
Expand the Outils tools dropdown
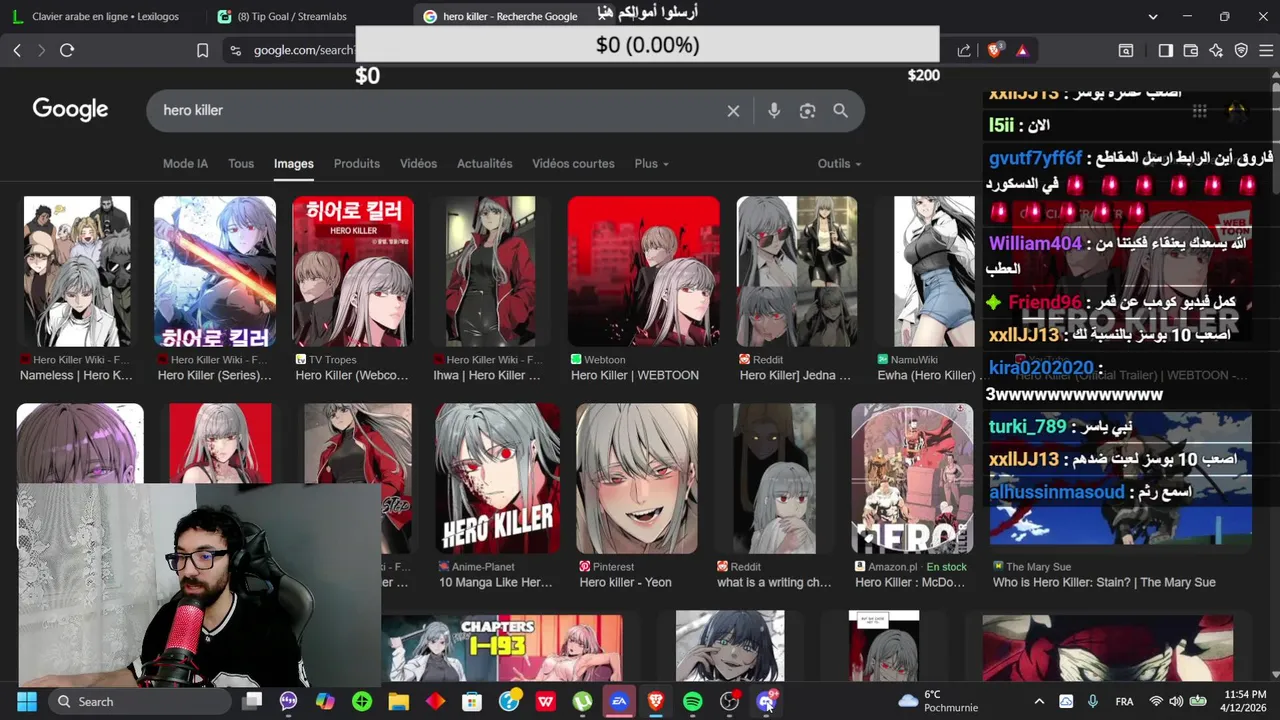click(839, 163)
